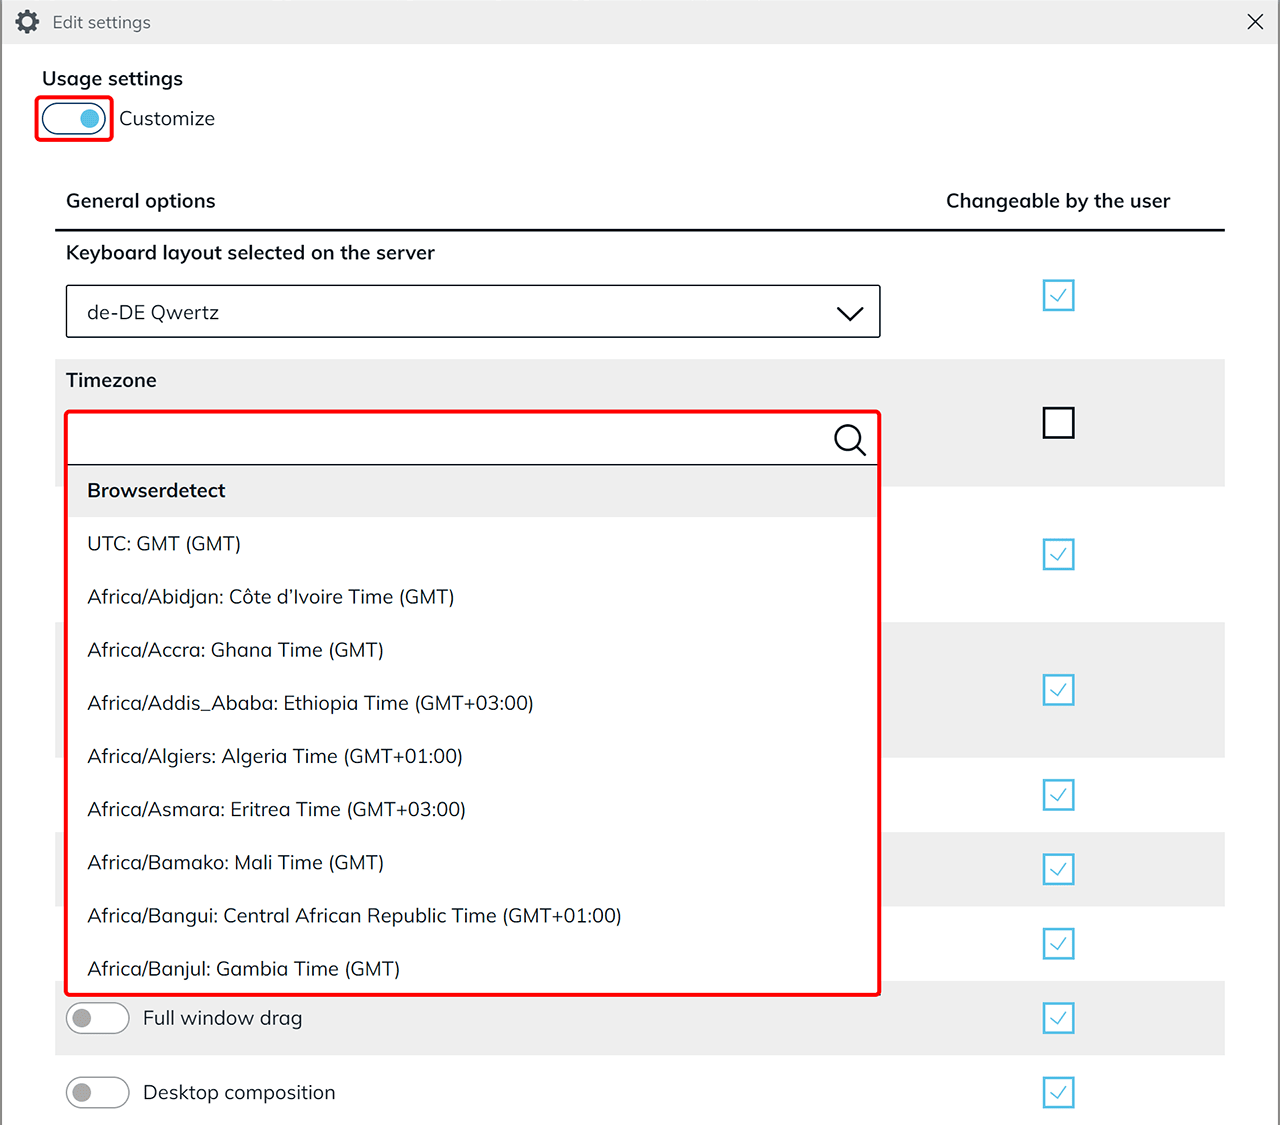The image size is (1280, 1125).
Task: Turn off the Customize toggle
Action: coord(74,119)
